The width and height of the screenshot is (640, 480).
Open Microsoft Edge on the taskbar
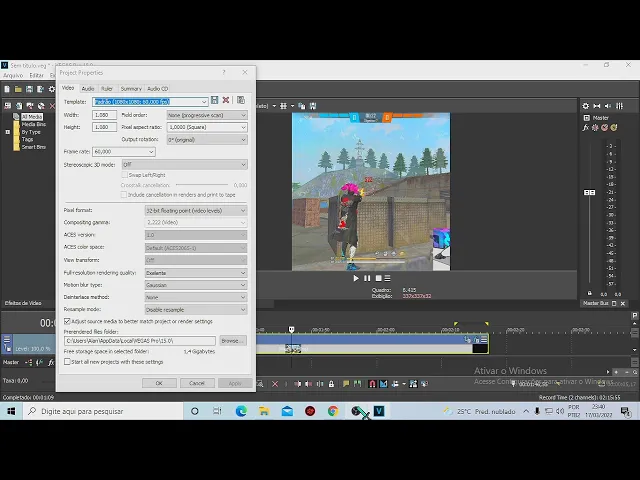[x=241, y=411]
